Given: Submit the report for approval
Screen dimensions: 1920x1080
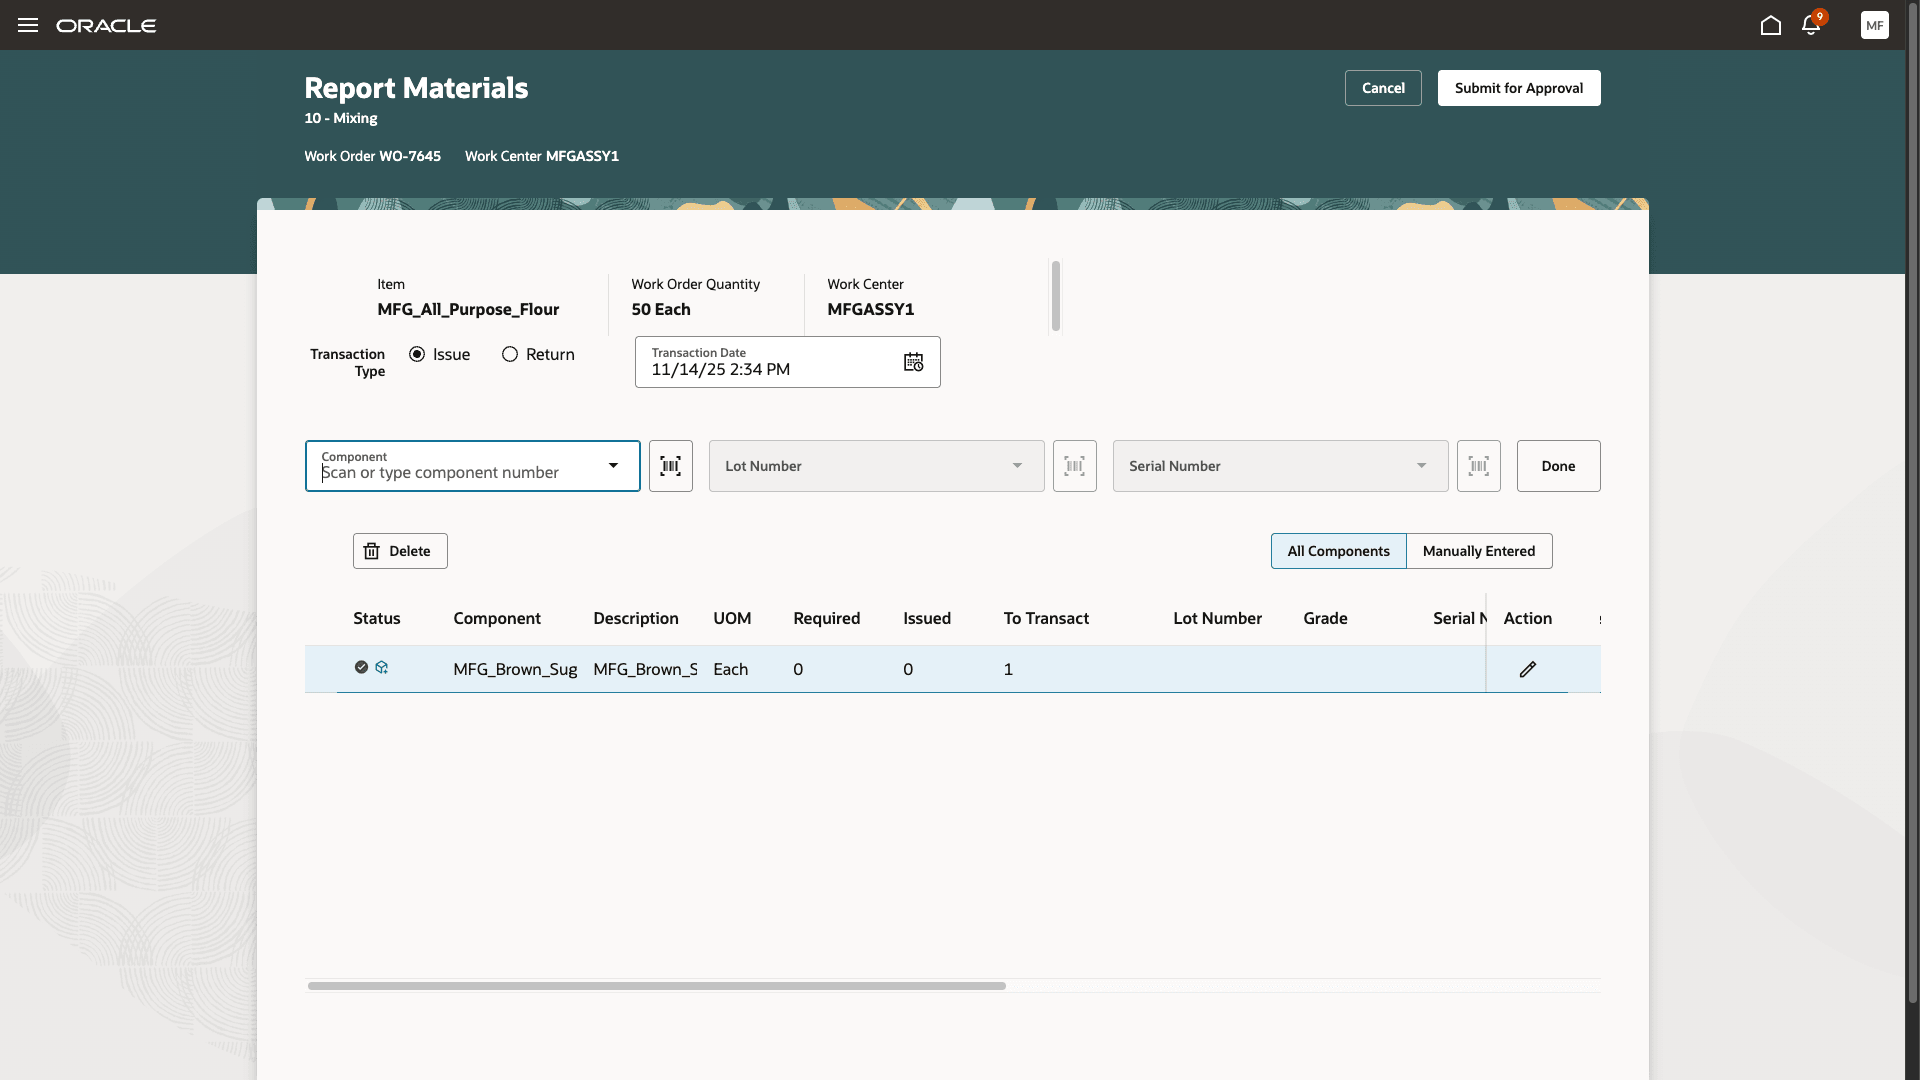Looking at the screenshot, I should point(1518,88).
